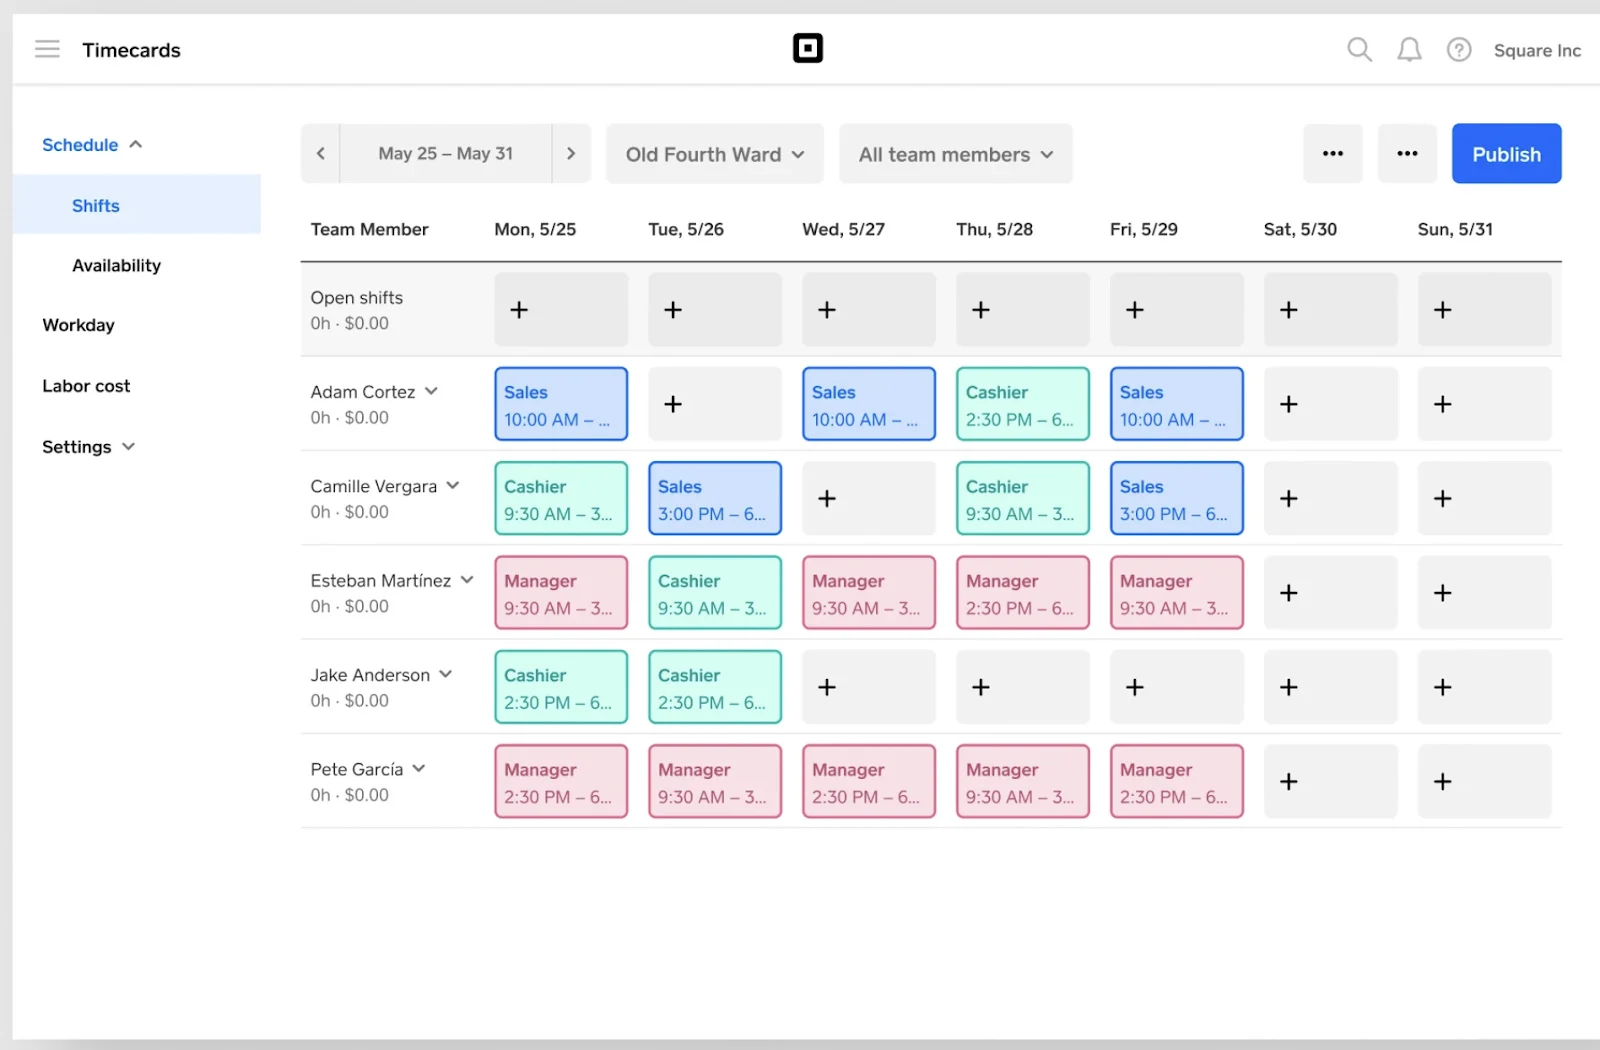Open the more options button beside Publish
1600x1050 pixels.
1407,153
